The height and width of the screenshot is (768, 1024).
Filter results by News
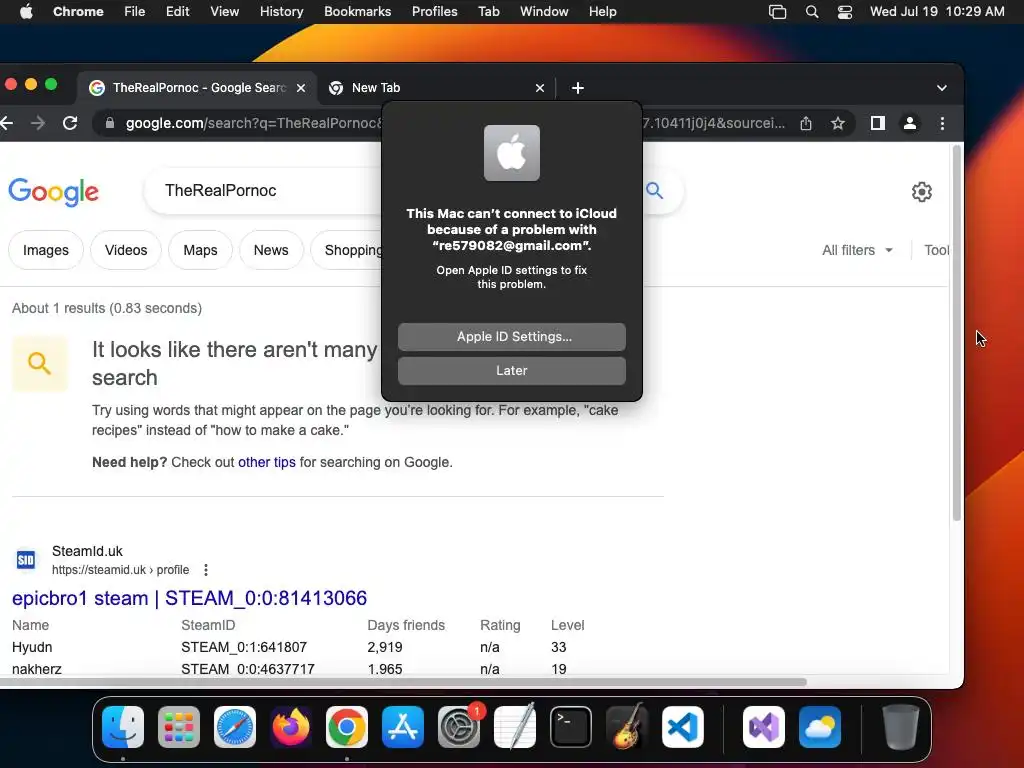271,250
